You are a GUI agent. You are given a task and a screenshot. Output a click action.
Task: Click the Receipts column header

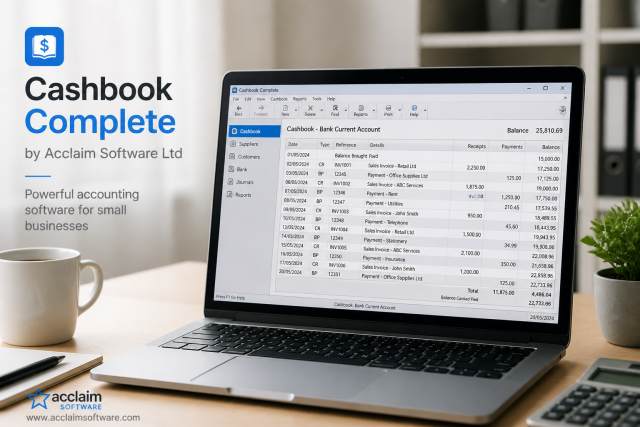pyautogui.click(x=476, y=146)
